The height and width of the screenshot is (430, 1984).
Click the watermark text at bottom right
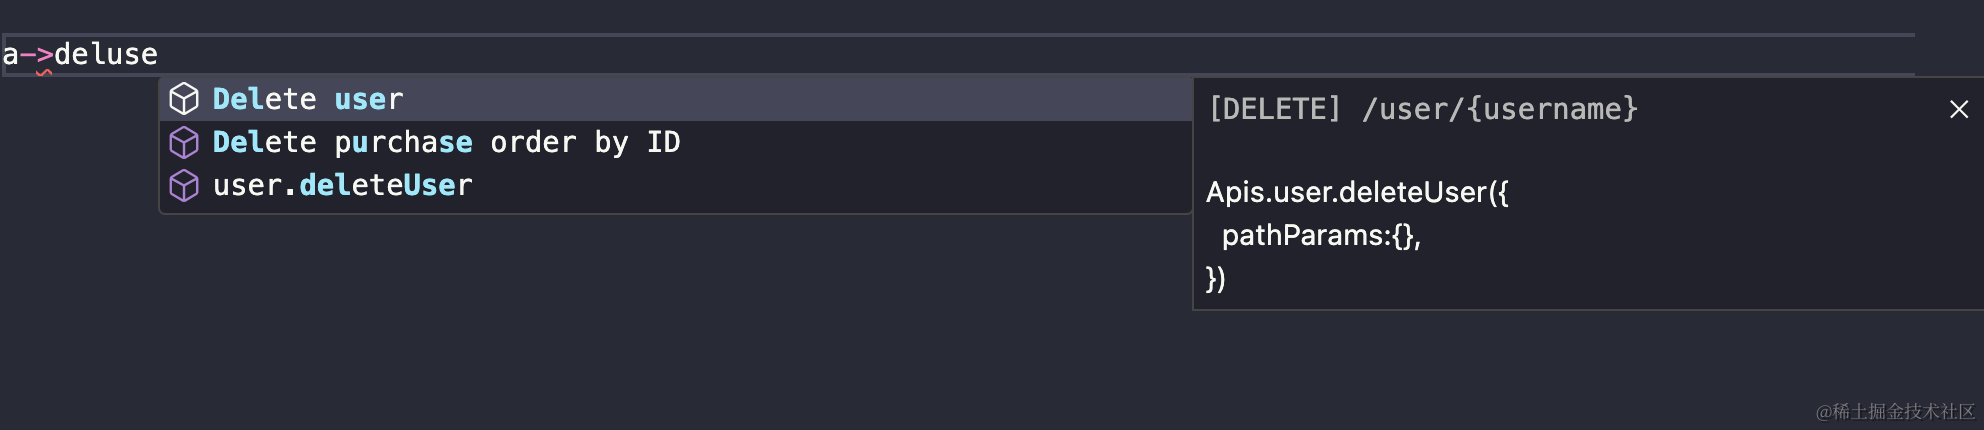(x=1895, y=412)
